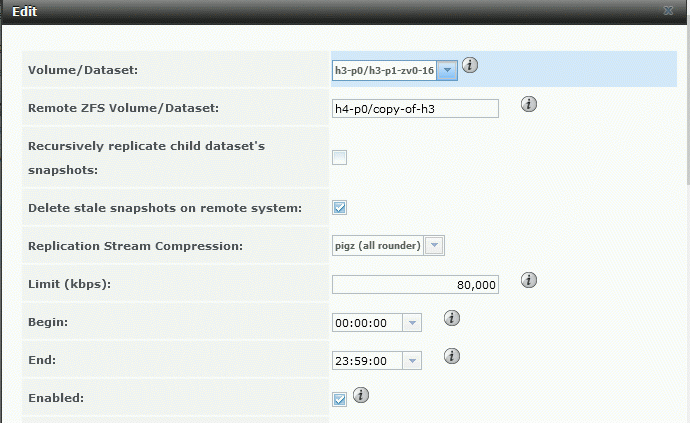Screen dimensions: 690x423
Task: Enable recursive replication of child dataset snapshots
Action: tap(340, 157)
